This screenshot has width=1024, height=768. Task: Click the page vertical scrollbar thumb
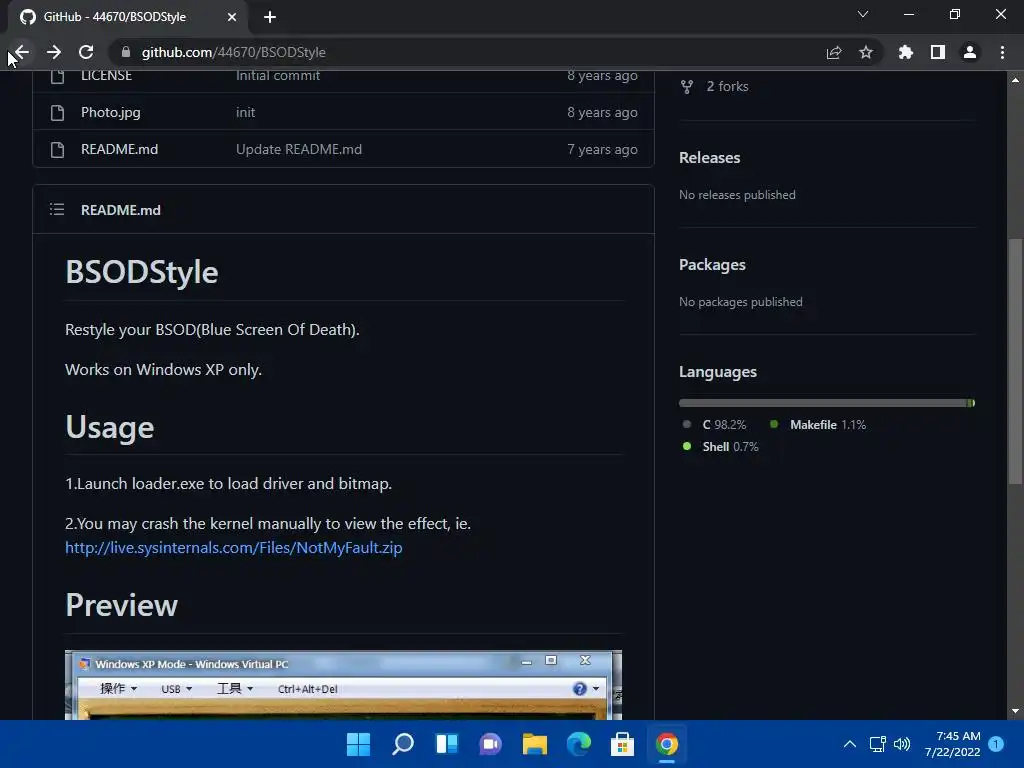click(1015, 361)
